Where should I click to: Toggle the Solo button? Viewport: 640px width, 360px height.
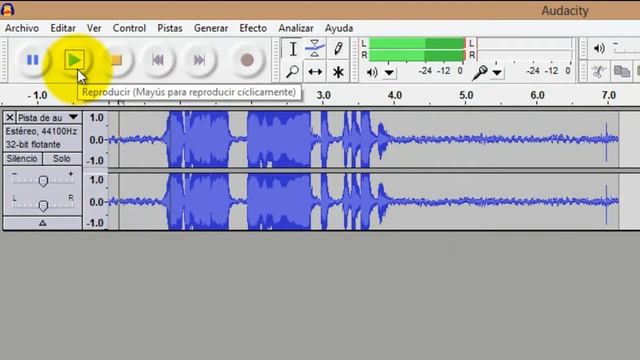click(x=62, y=158)
